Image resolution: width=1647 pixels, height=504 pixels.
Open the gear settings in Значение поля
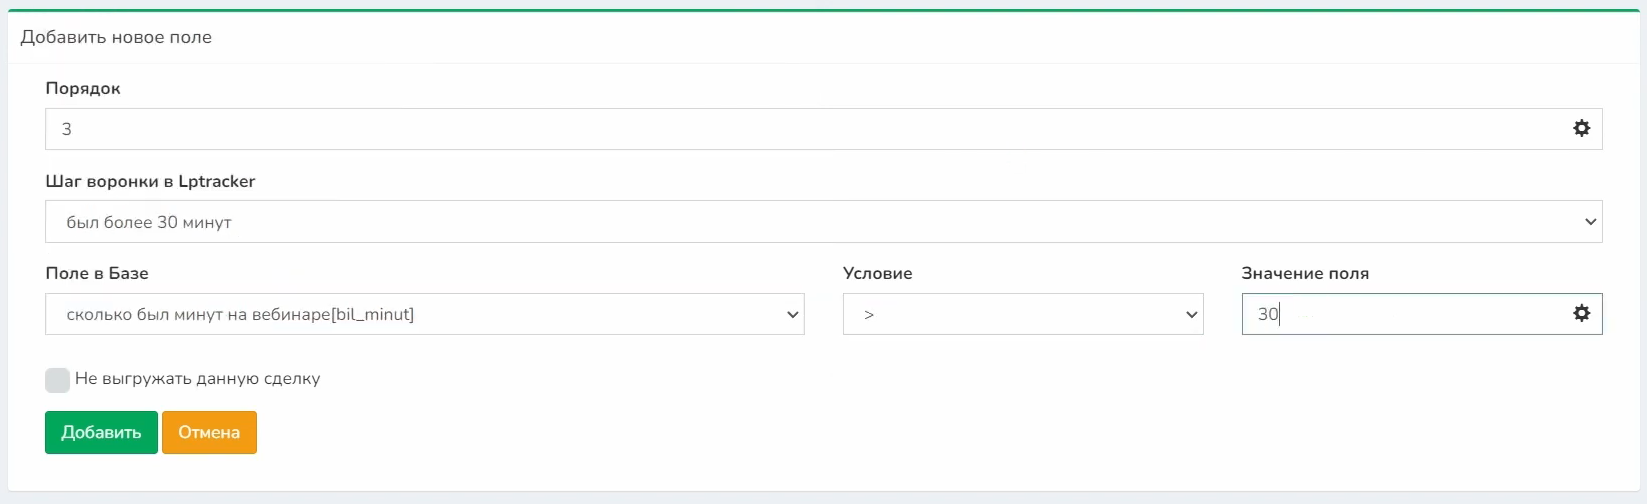[x=1581, y=313]
